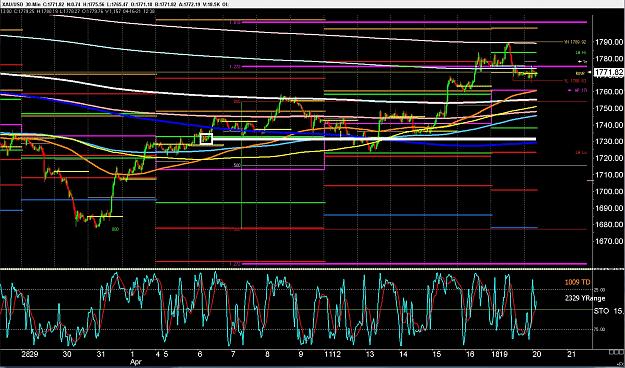Click the current price tag 1771.82
This screenshot has width=625, height=368.
point(609,72)
